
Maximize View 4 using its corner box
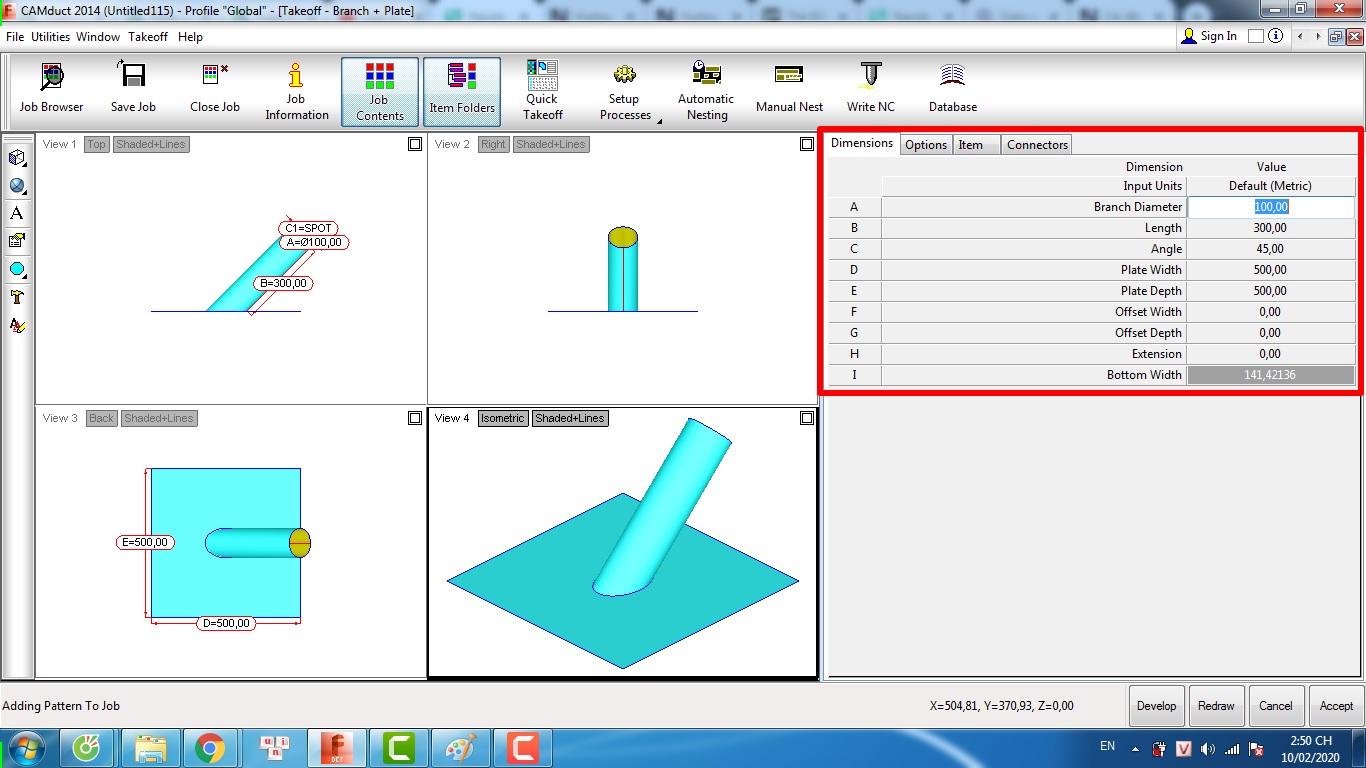[x=807, y=418]
